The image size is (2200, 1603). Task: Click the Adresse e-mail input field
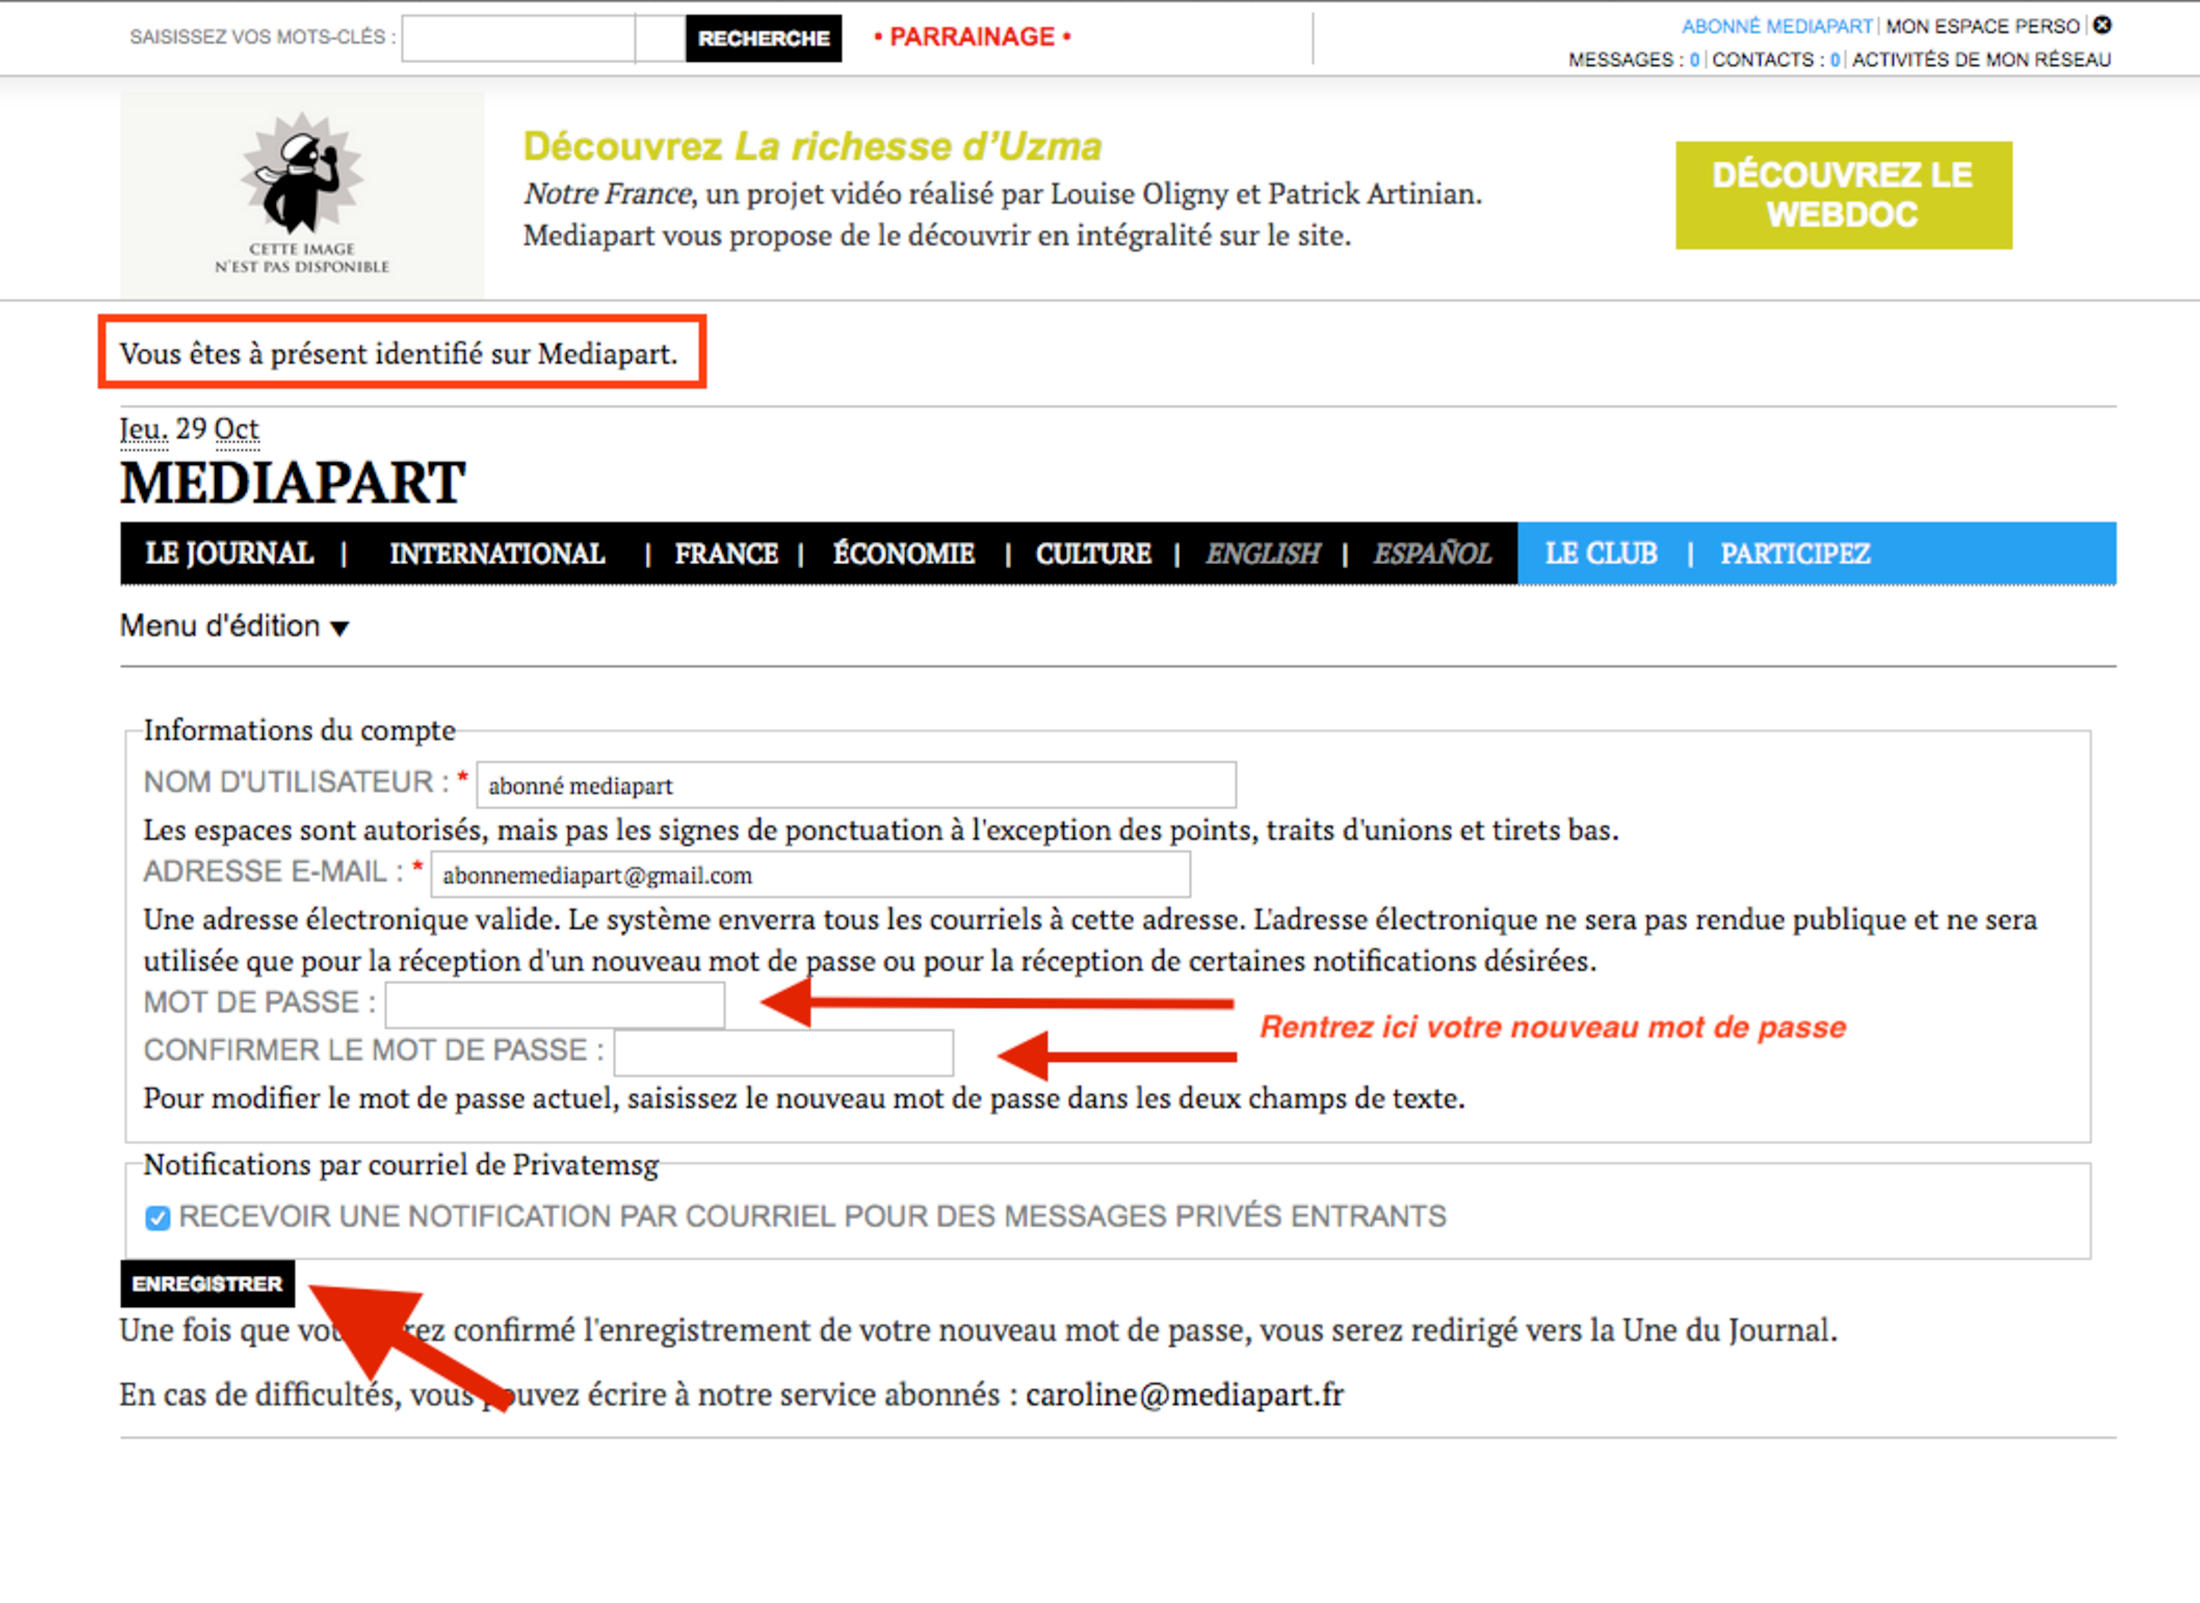811,875
